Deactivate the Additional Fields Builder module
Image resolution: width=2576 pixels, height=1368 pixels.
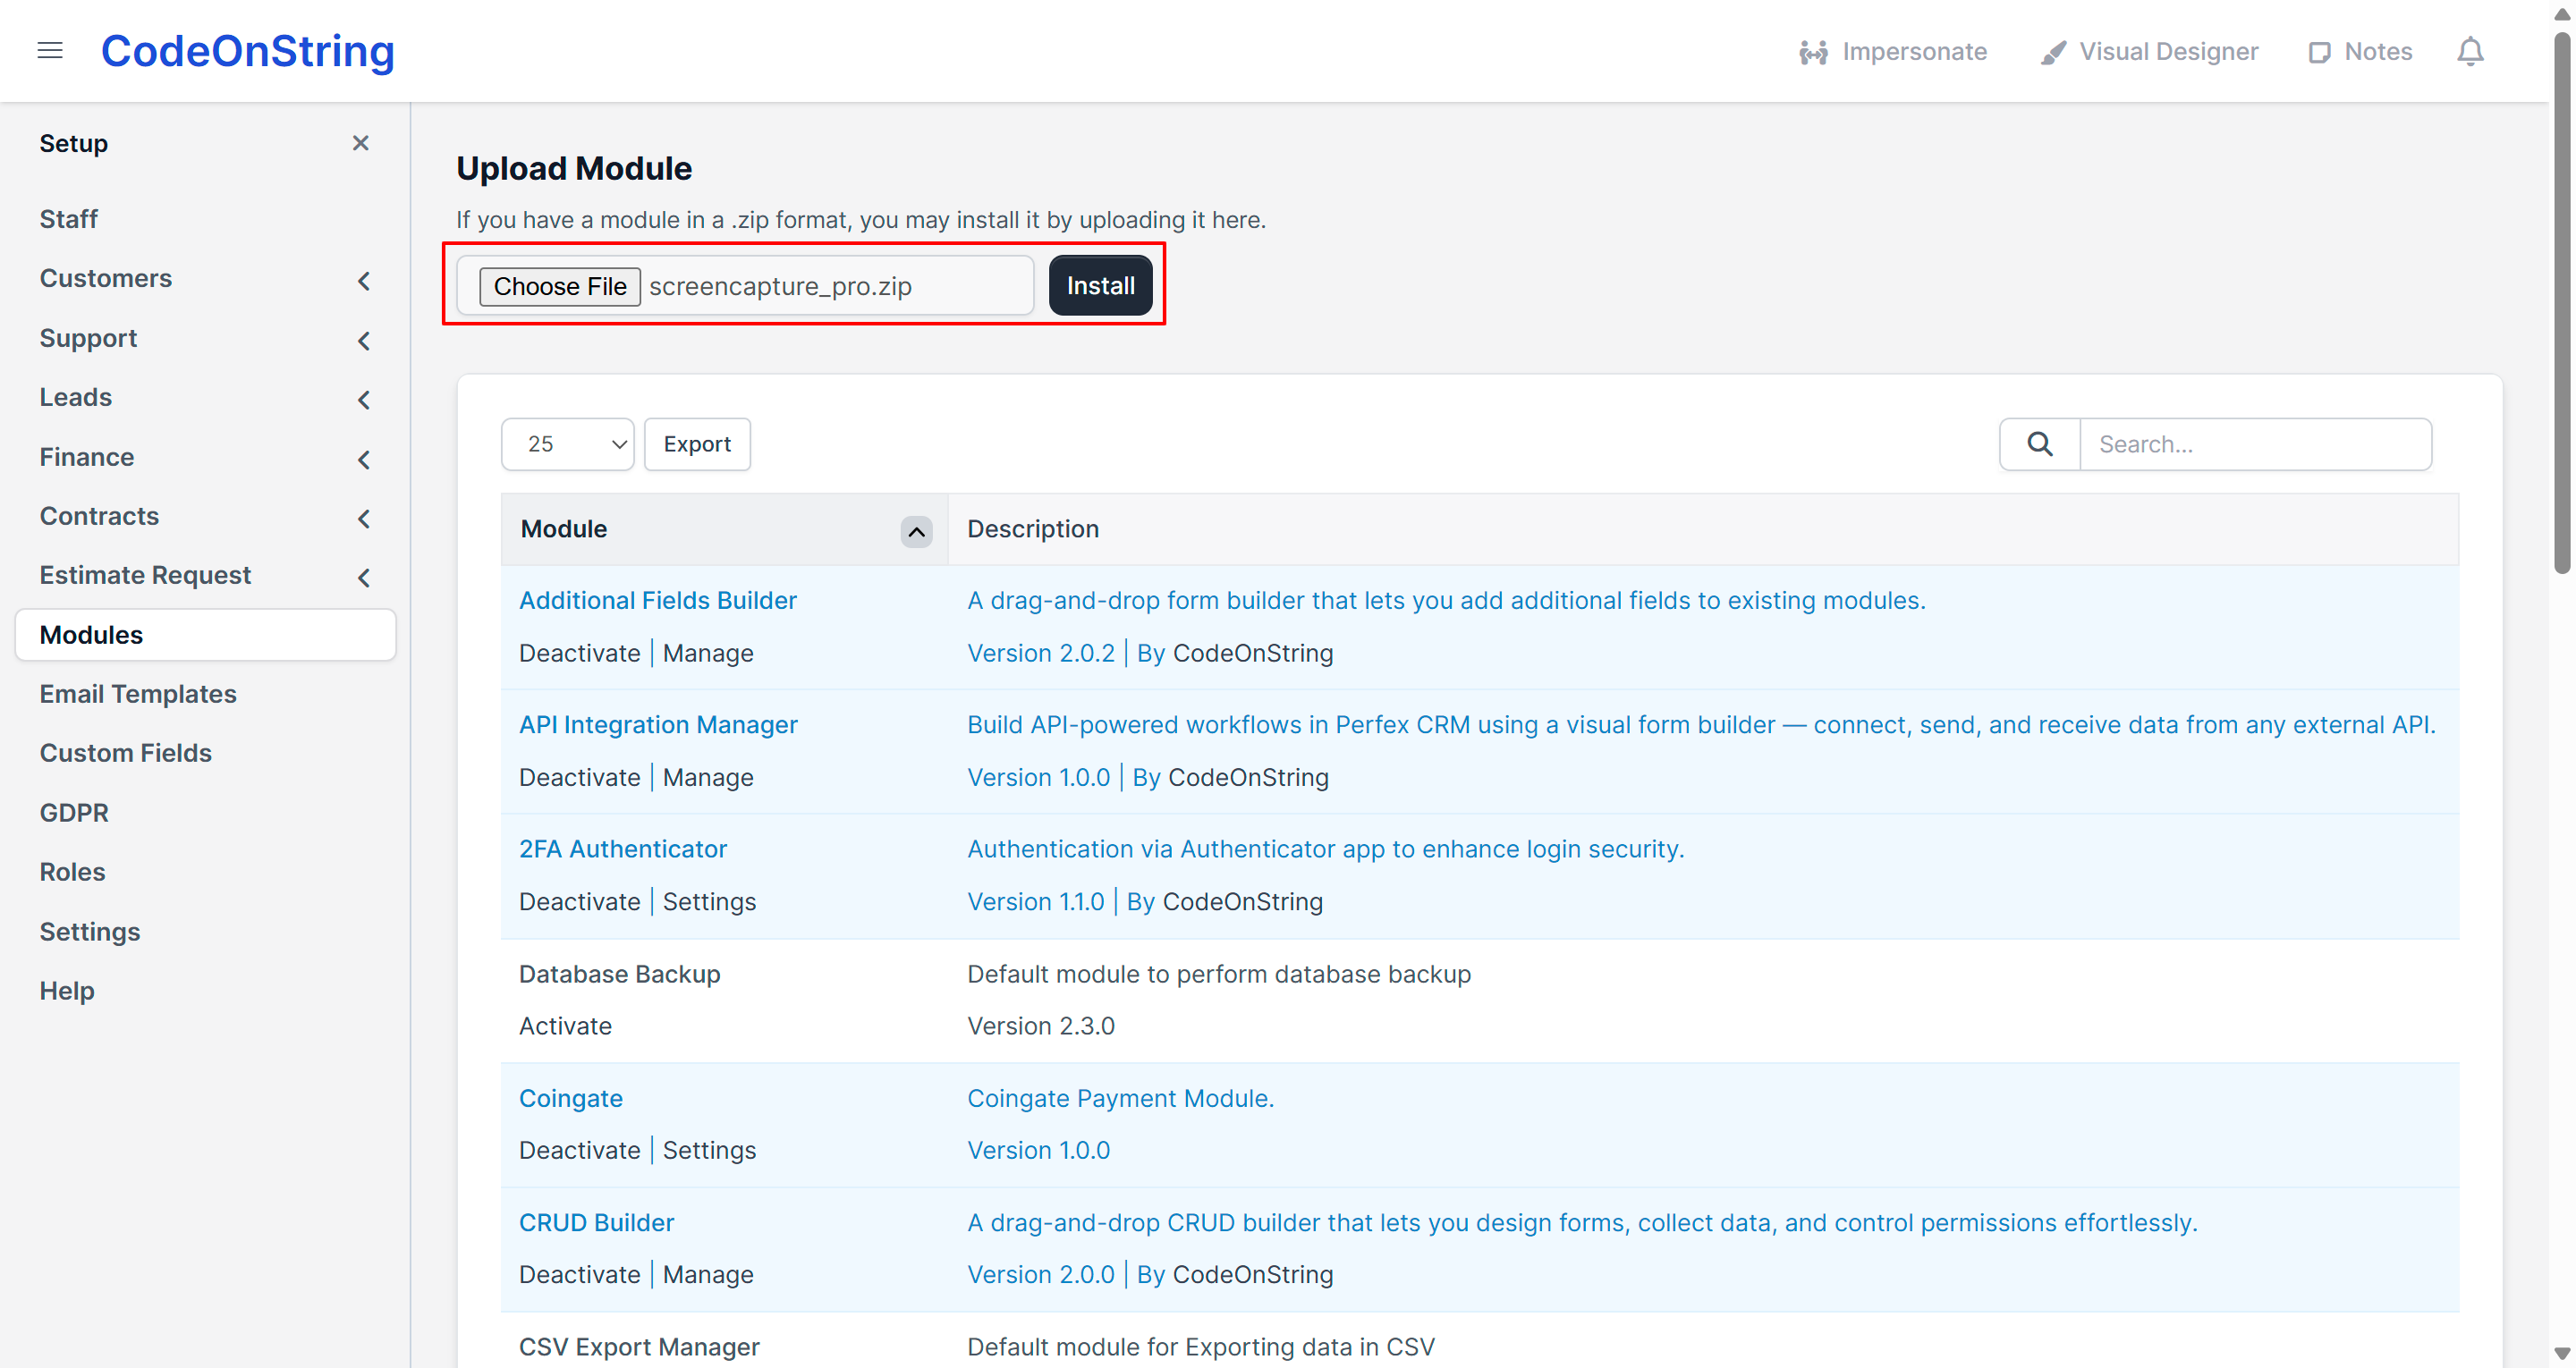[x=579, y=653]
